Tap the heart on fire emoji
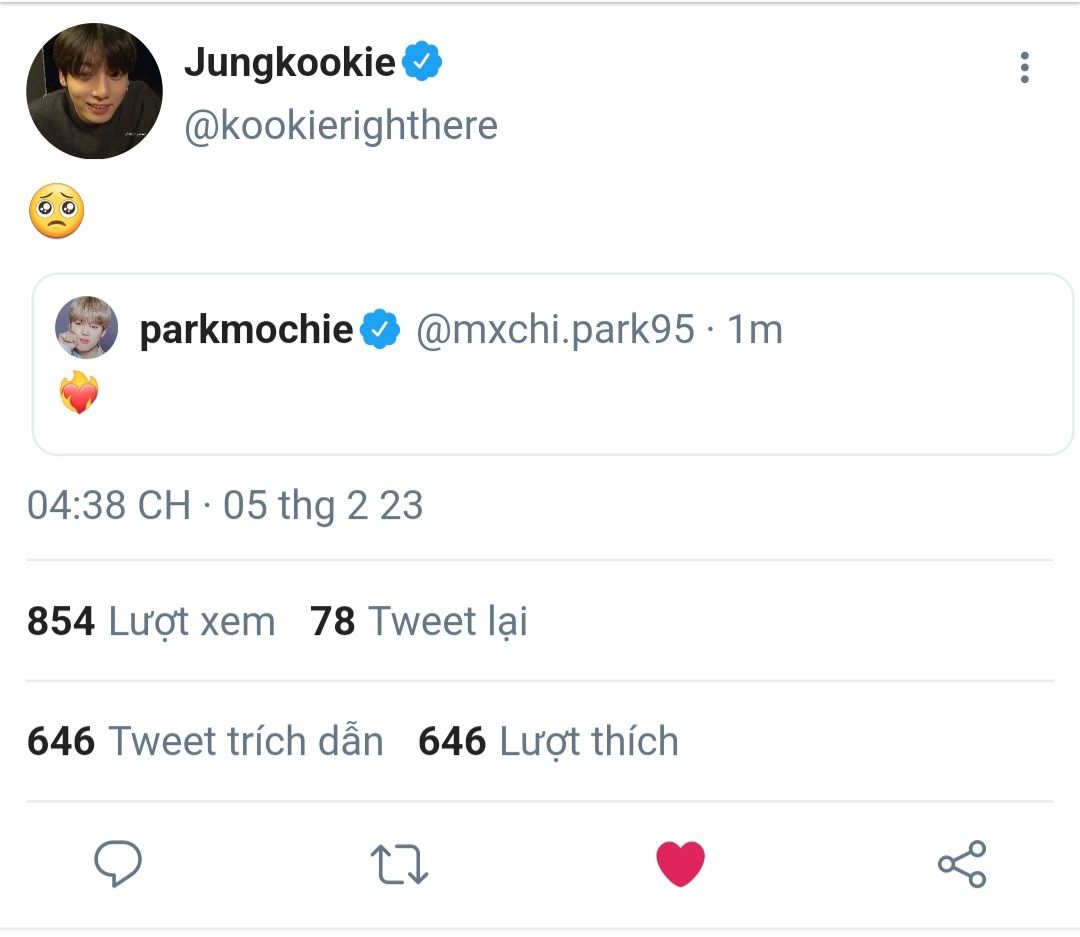Viewport: 1080px width, 937px height. coord(79,392)
